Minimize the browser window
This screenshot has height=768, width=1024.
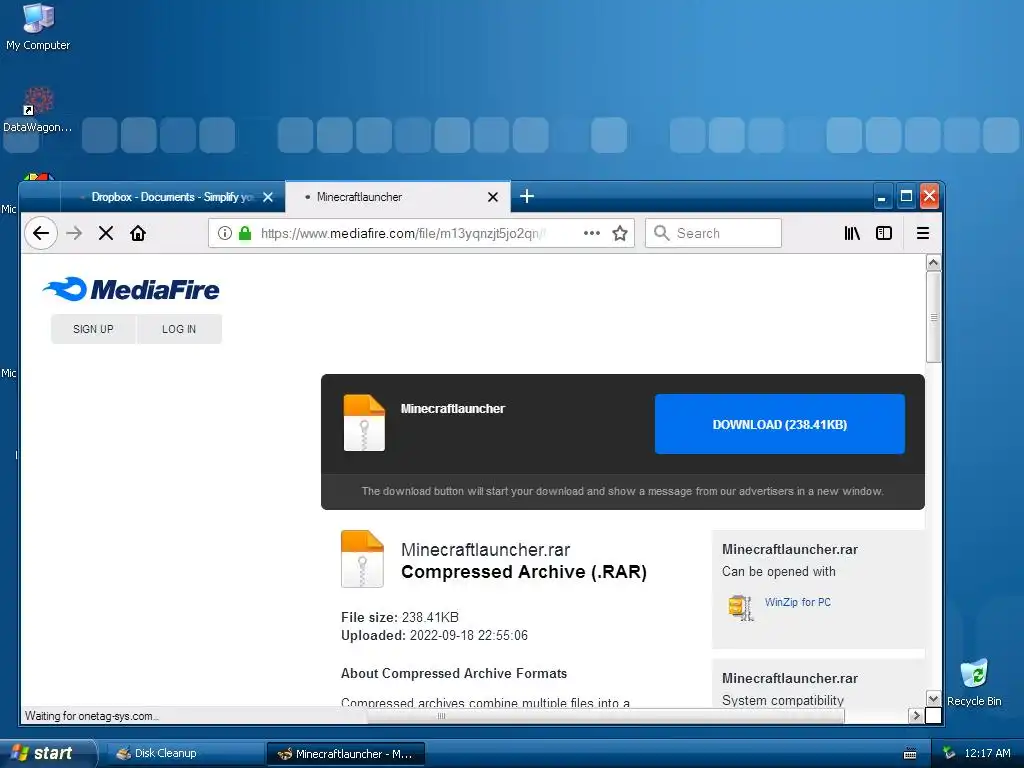point(882,197)
